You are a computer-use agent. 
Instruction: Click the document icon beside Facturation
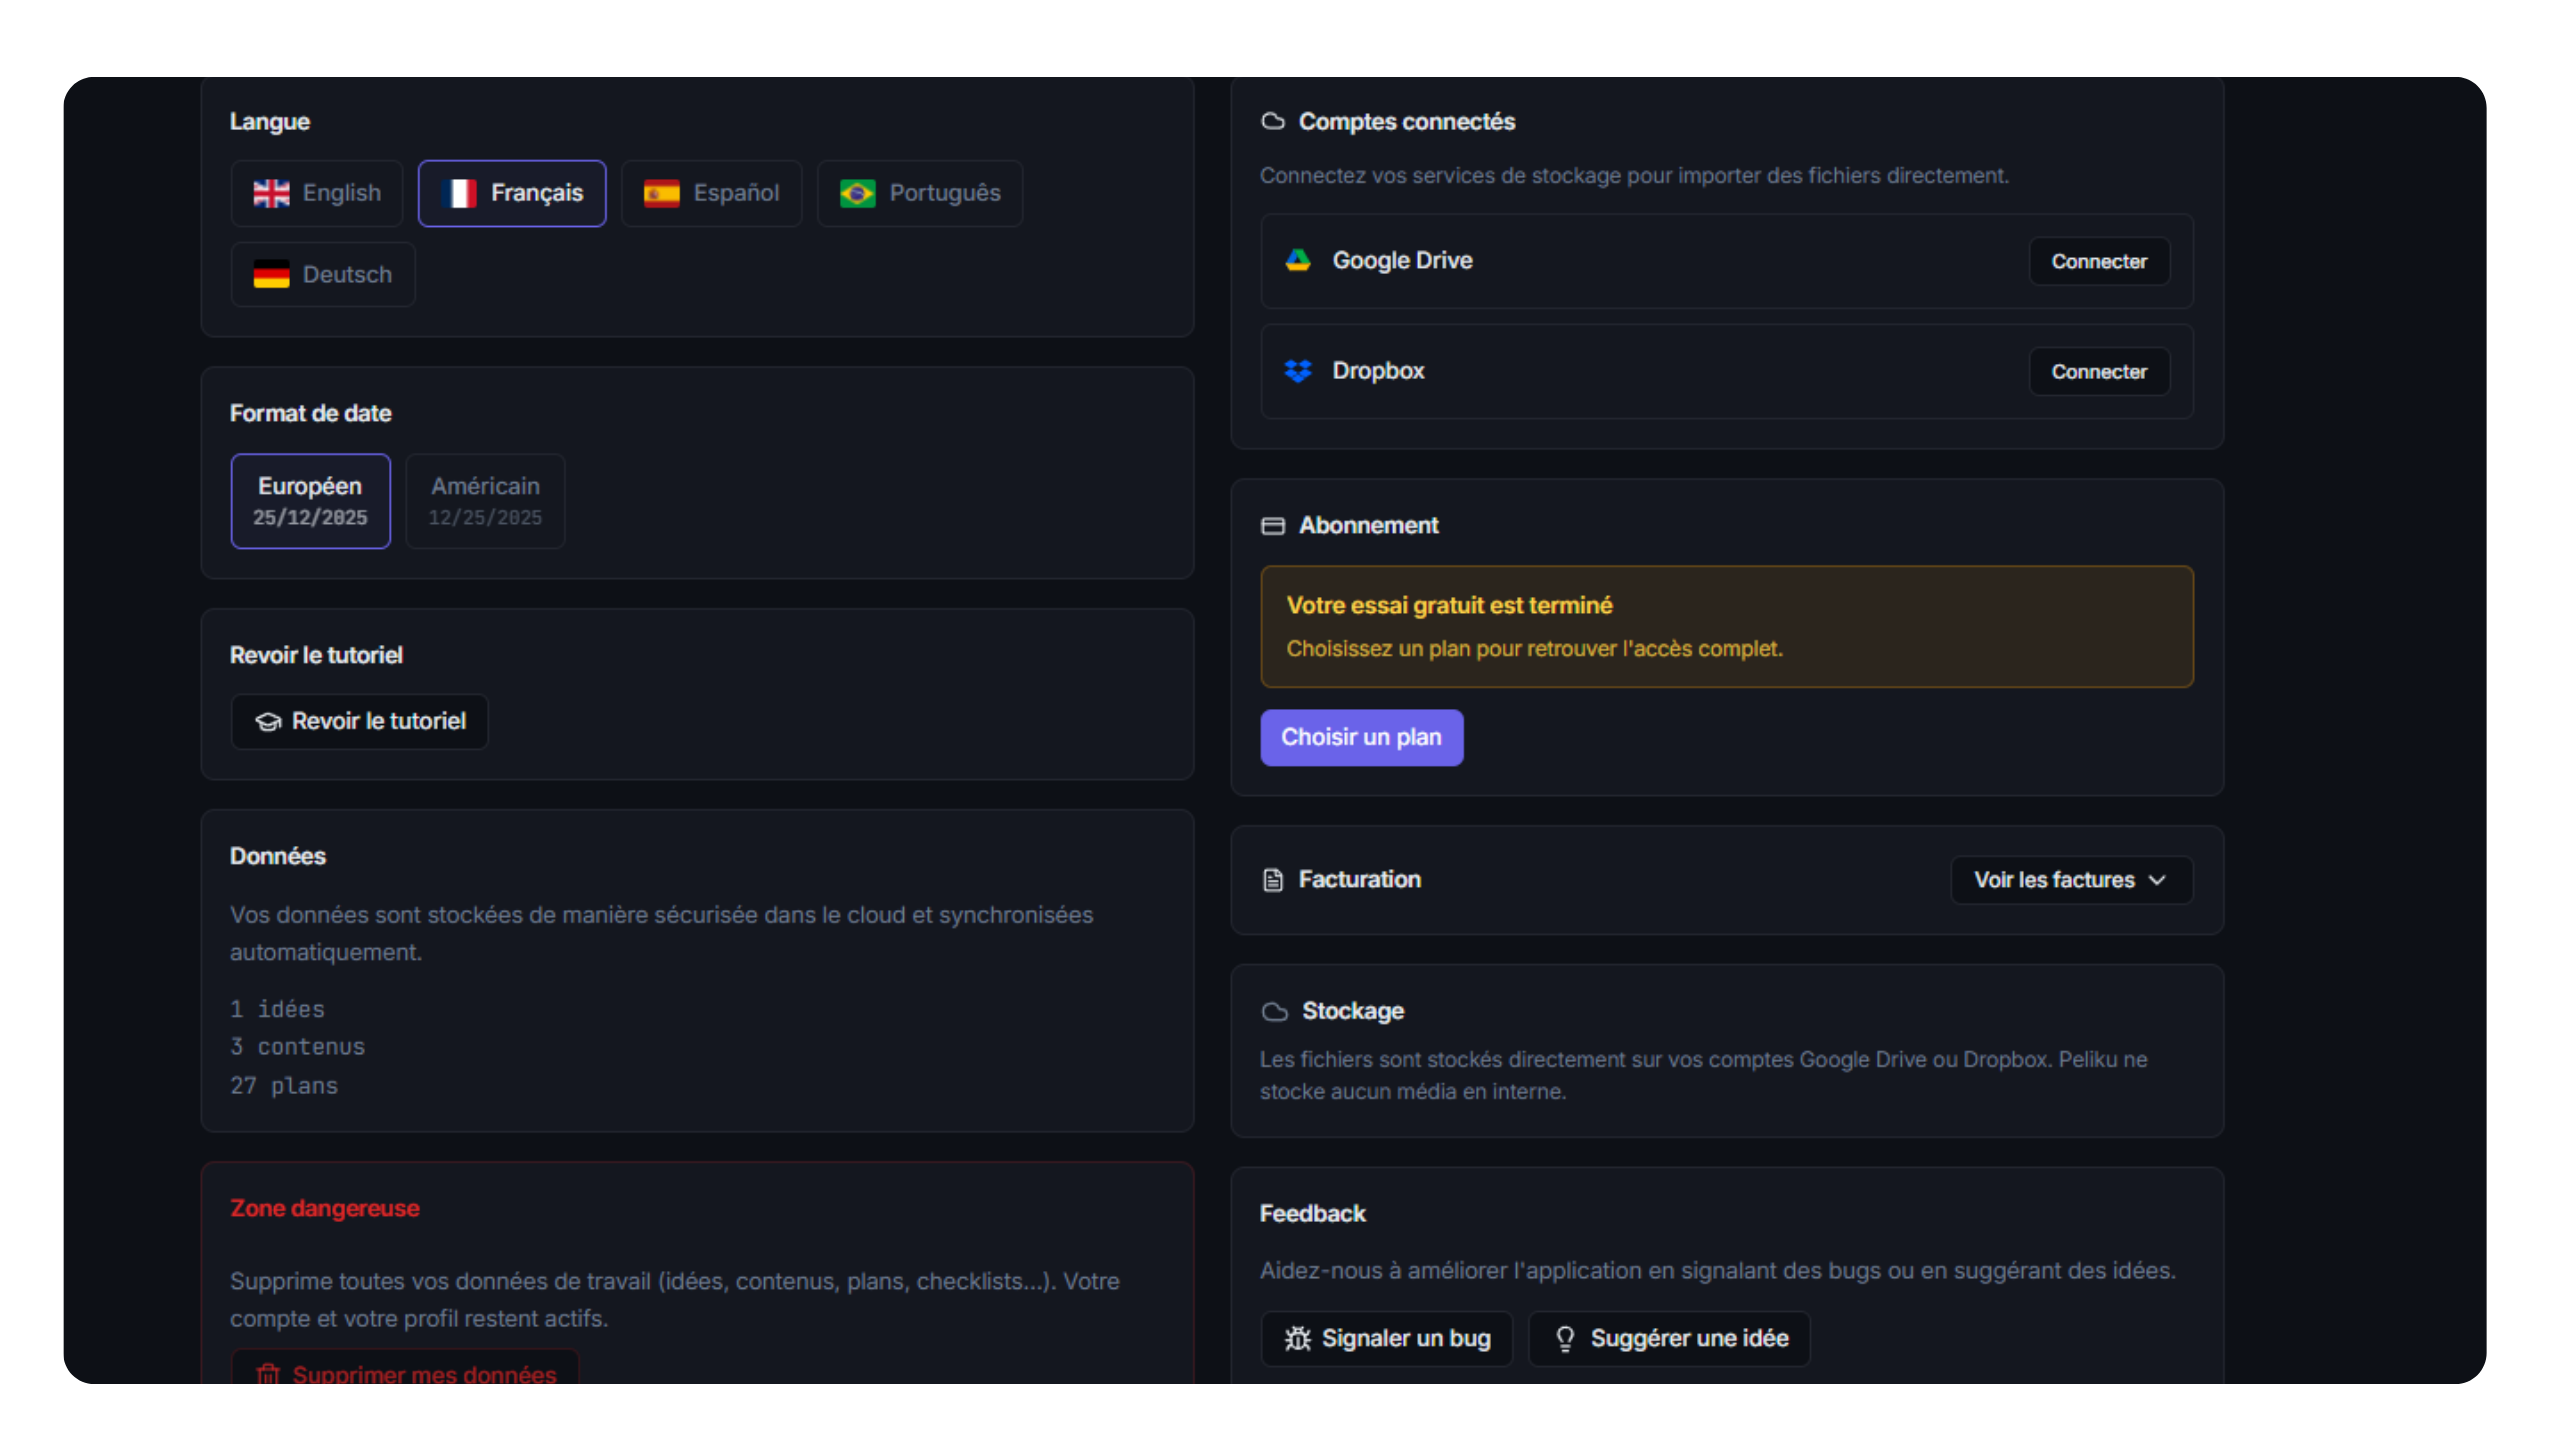tap(1272, 880)
